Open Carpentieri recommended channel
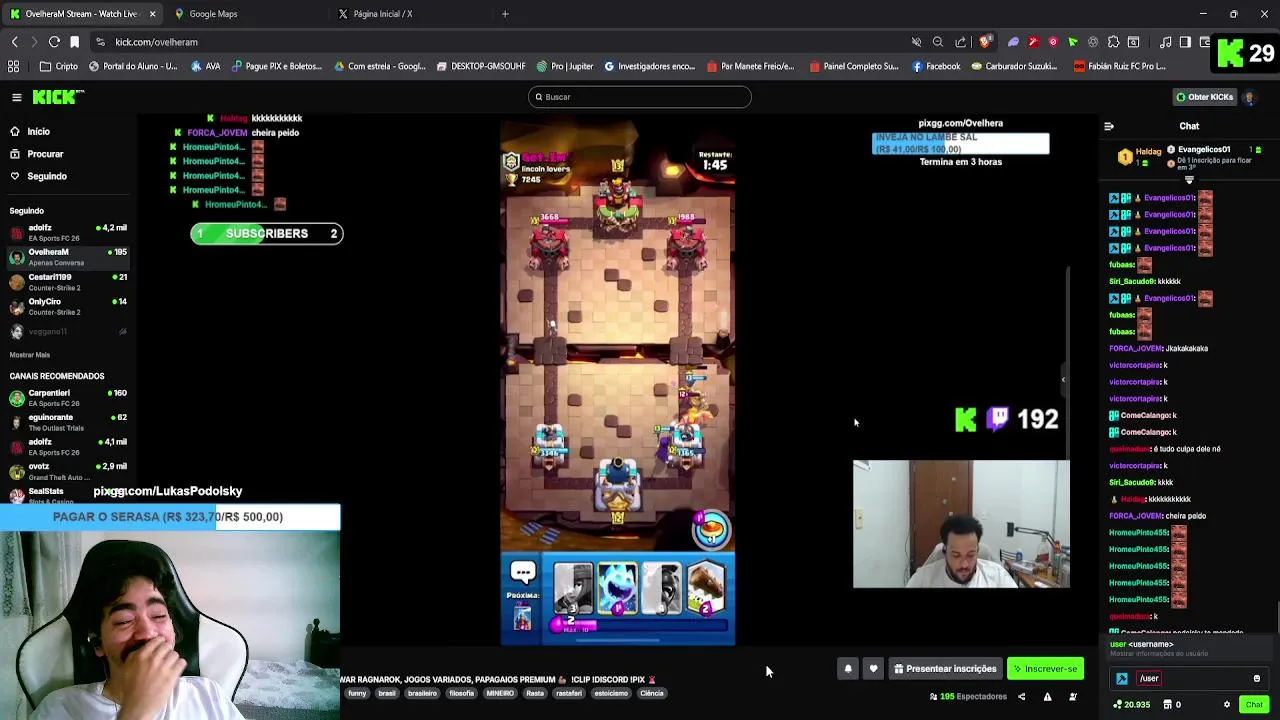 (x=68, y=398)
